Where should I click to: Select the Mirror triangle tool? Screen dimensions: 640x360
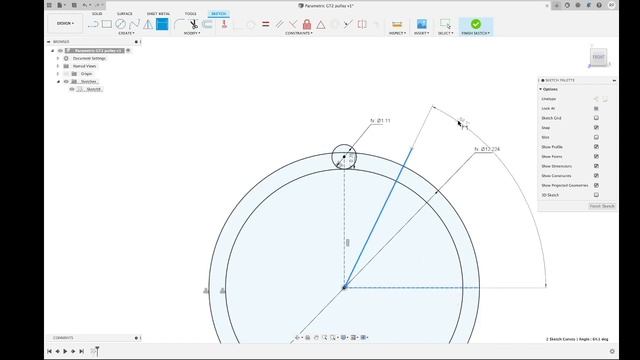click(148, 24)
